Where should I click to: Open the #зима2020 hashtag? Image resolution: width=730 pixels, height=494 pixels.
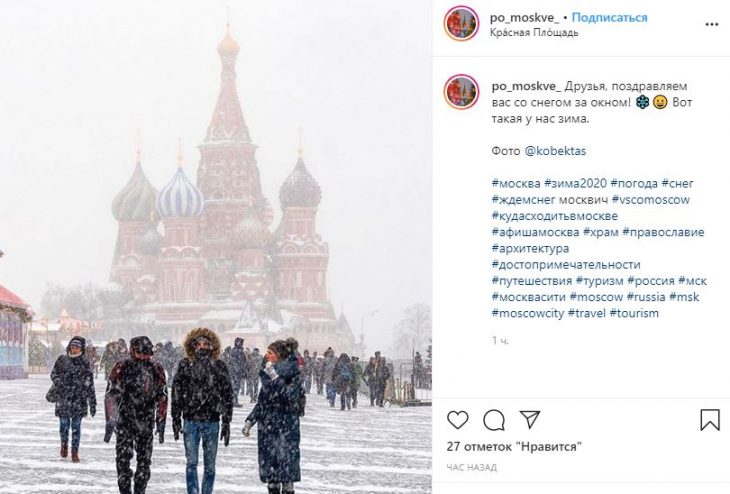[575, 183]
